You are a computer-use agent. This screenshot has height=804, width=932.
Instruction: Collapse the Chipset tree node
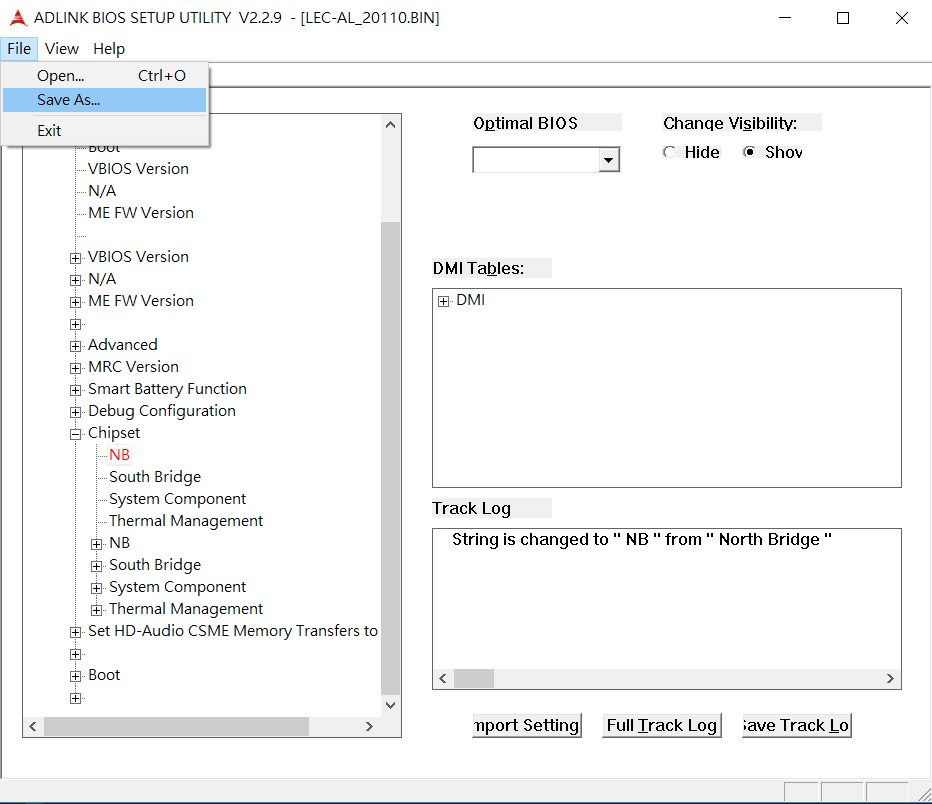(x=75, y=434)
